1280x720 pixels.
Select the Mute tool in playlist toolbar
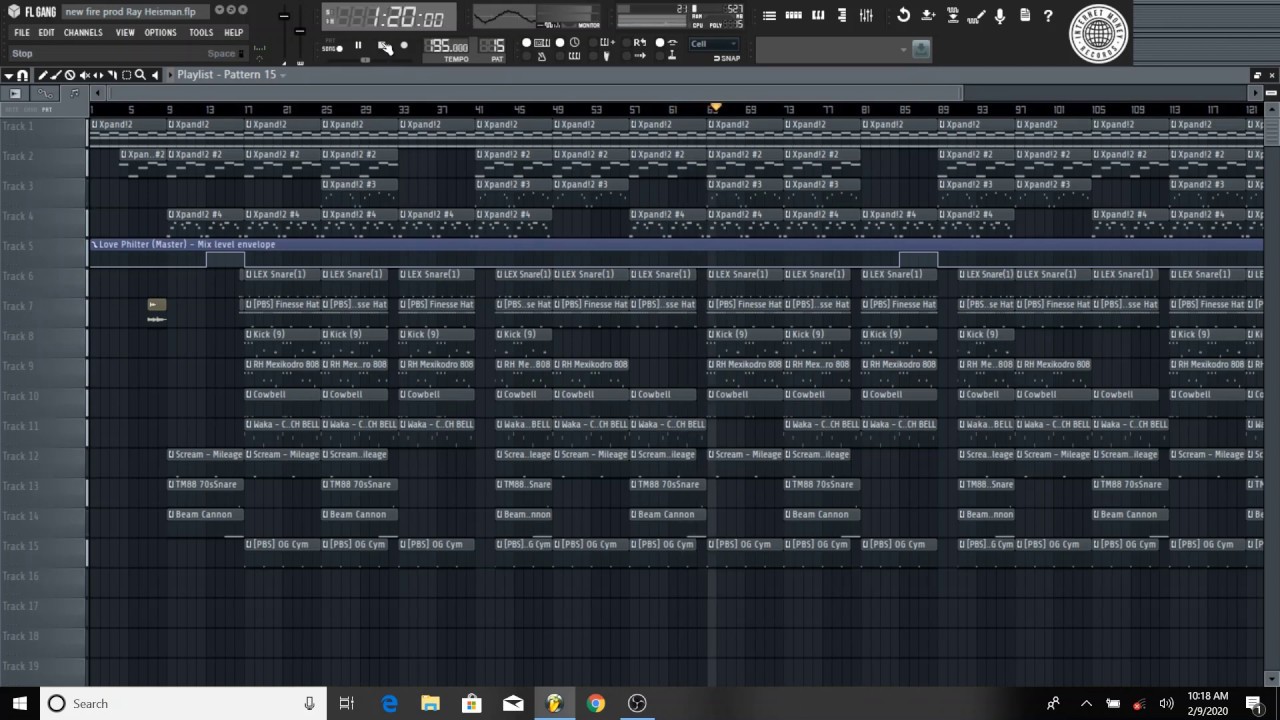pos(85,75)
